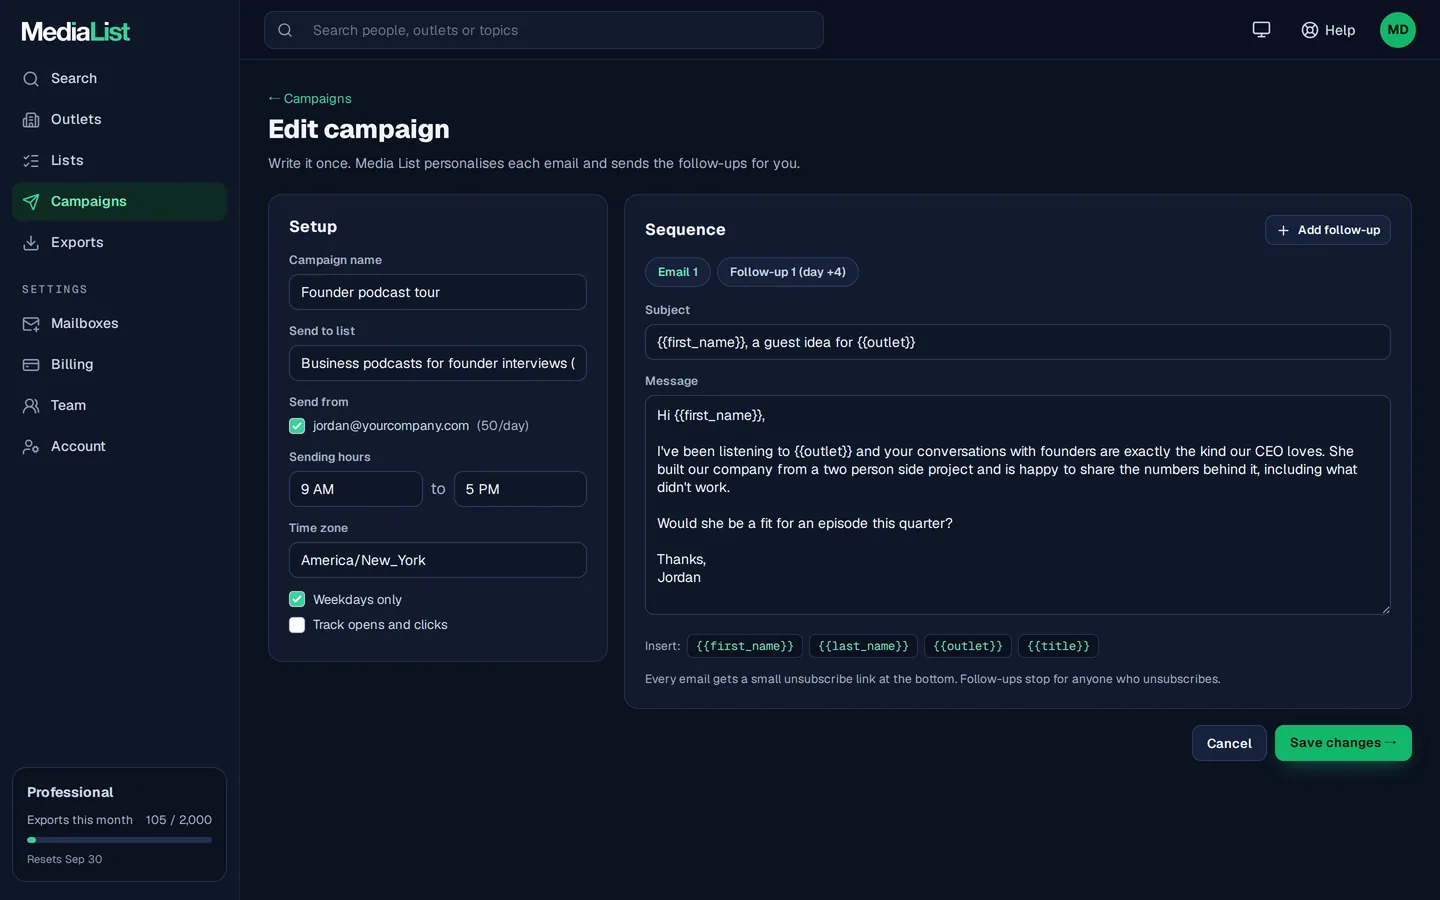
Task: Go to Outlets in the sidebar
Action: (119, 120)
